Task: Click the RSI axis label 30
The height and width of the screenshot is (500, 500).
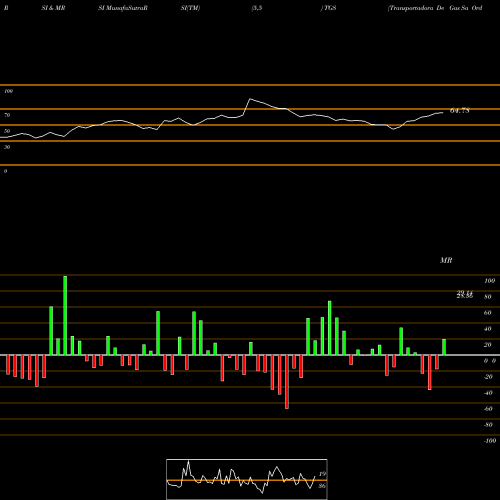Action: click(7, 147)
